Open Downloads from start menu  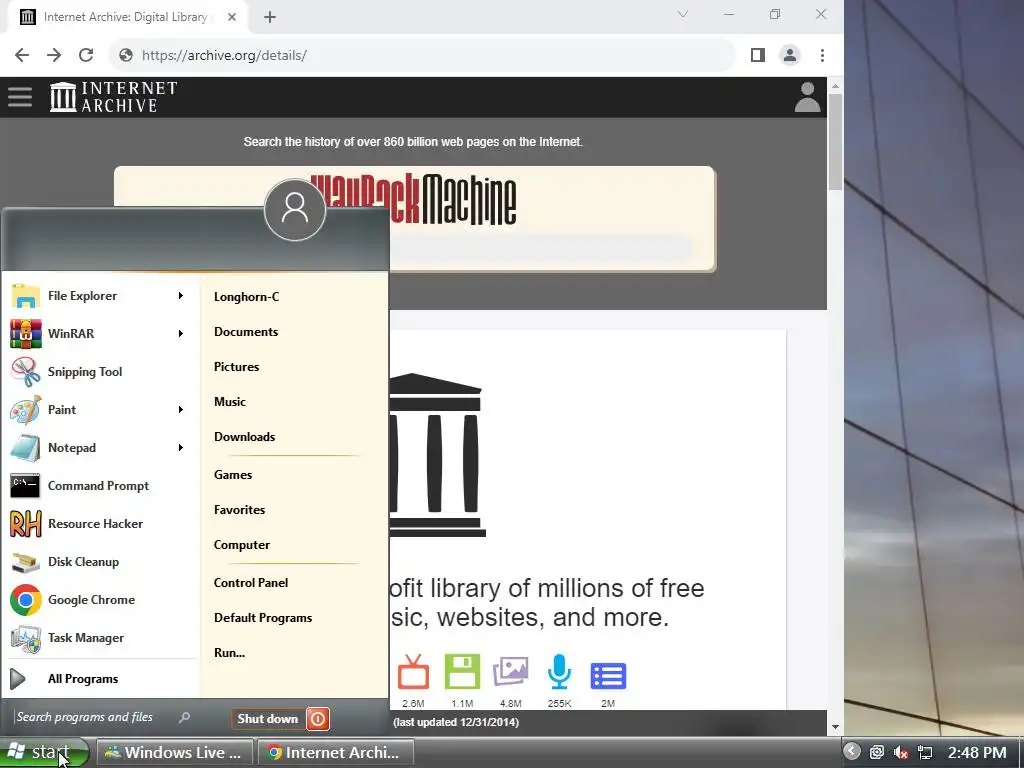pos(244,437)
